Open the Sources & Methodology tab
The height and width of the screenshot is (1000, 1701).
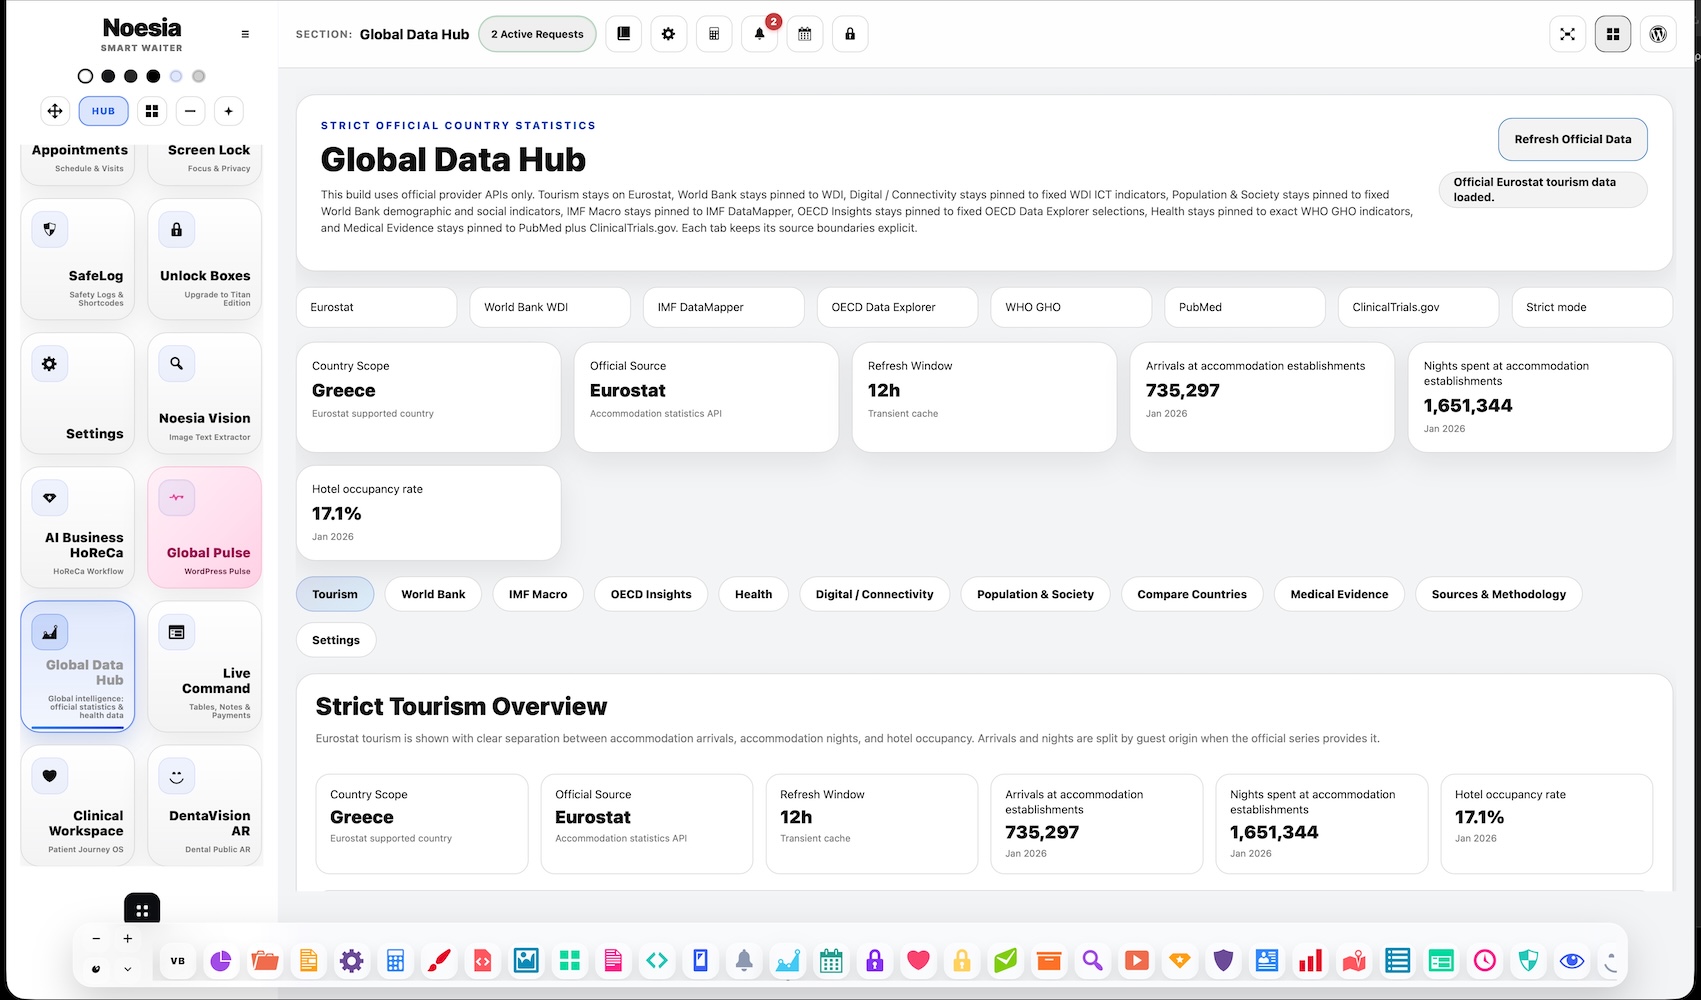pos(1498,594)
